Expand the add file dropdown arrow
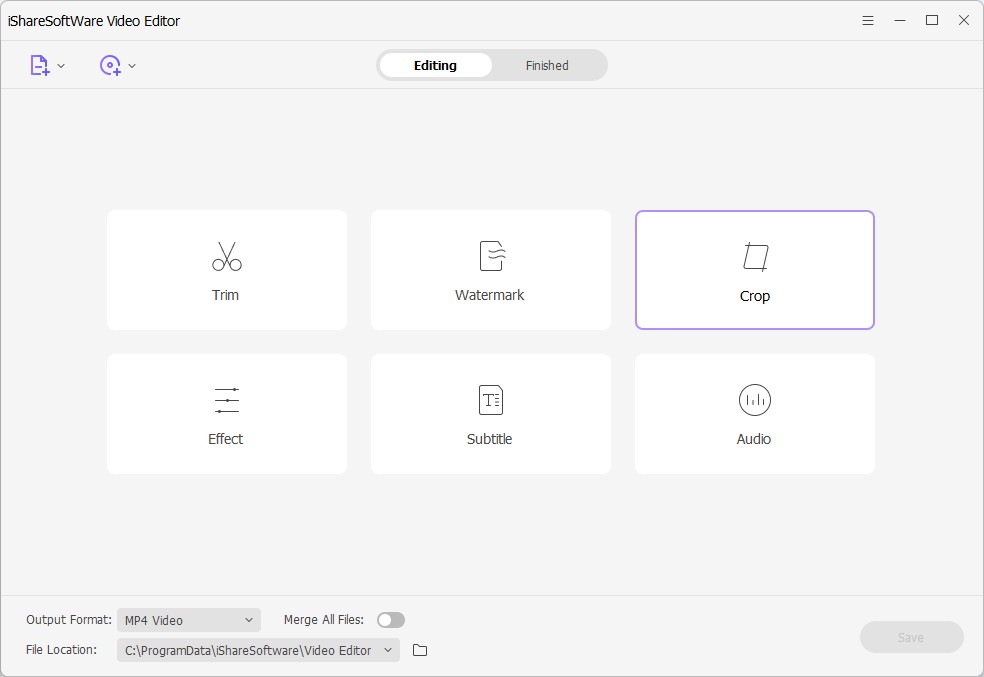 (61, 67)
